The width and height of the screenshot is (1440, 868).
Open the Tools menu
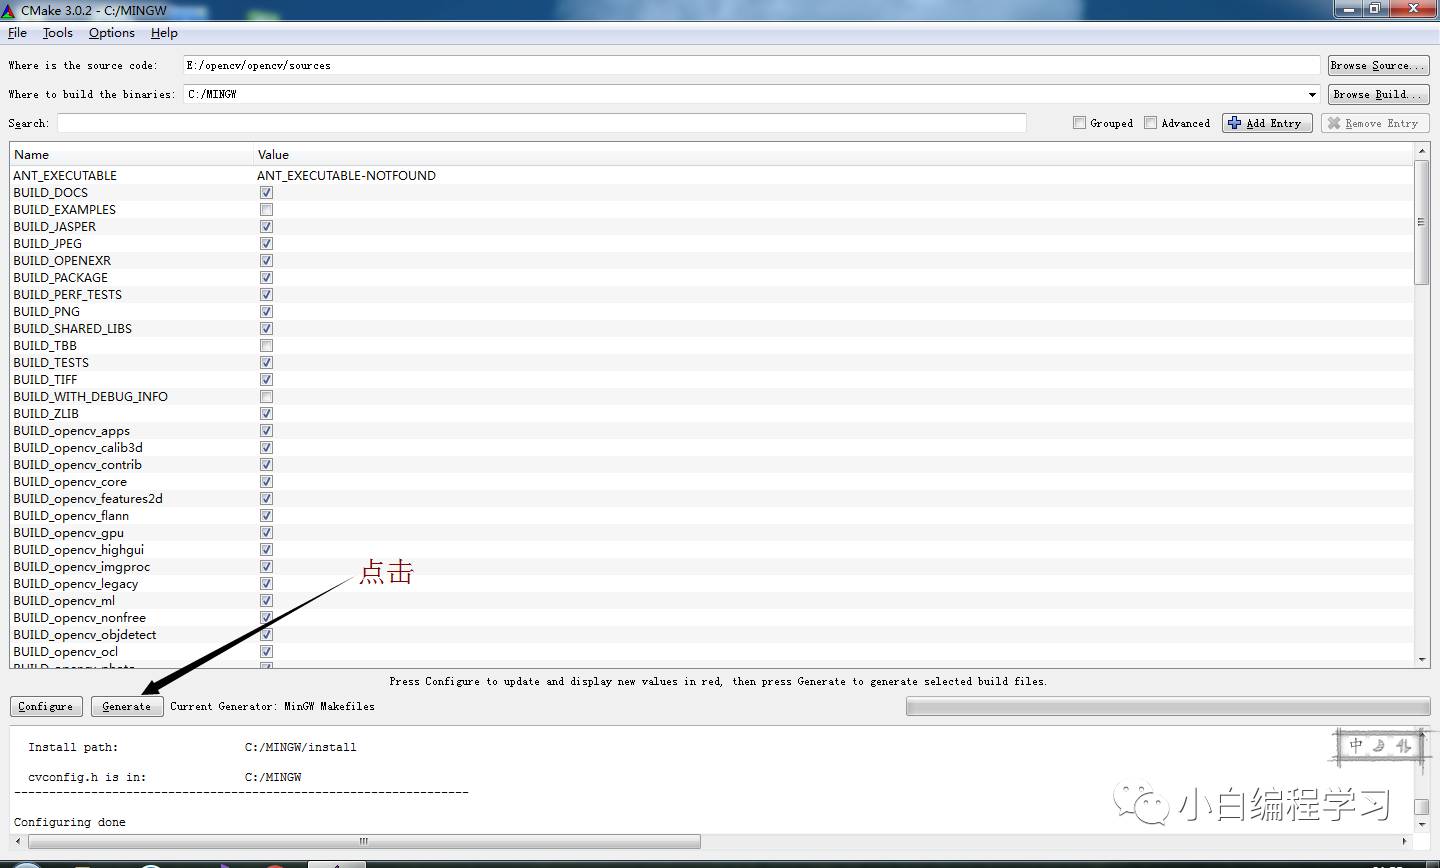click(58, 33)
